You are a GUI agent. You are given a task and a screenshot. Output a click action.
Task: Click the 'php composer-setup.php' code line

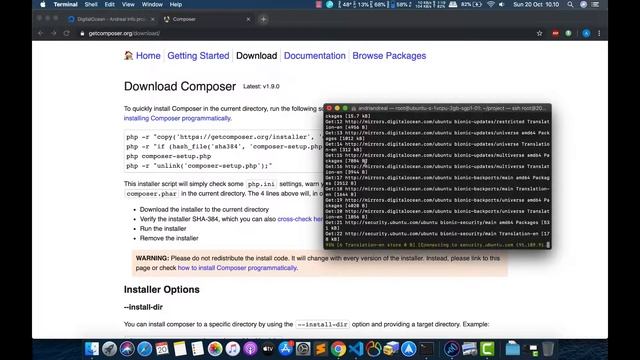point(169,156)
